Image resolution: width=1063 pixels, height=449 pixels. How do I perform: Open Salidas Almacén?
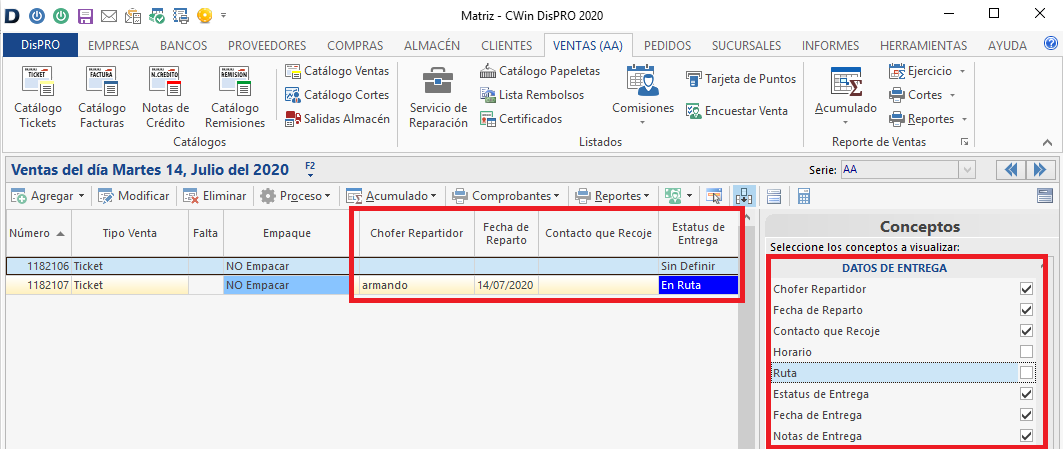tap(337, 119)
